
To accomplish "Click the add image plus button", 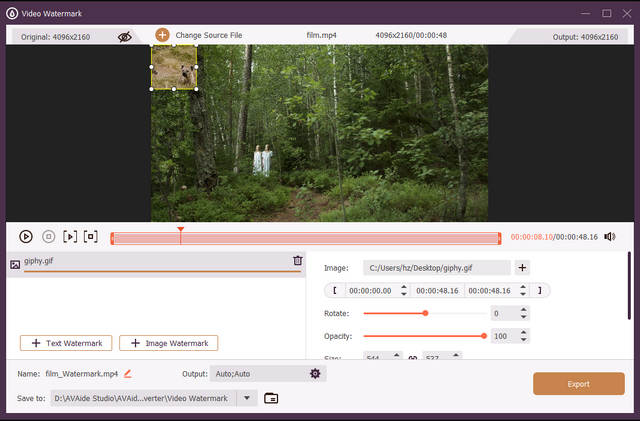I will tap(522, 268).
